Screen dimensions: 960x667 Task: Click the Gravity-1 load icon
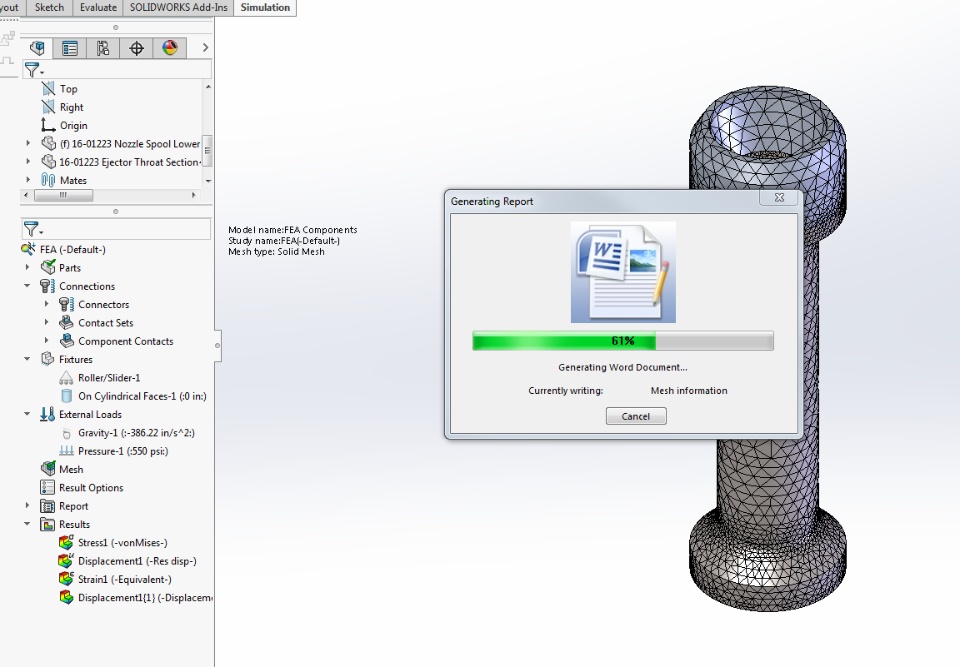67,433
